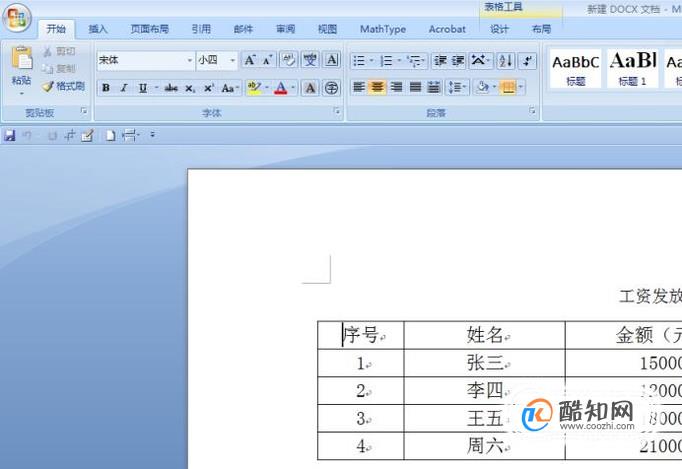Viewport: 682px width, 469px height.
Task: Click the undo icon in quick access toolbar
Action: pyautogui.click(x=27, y=136)
